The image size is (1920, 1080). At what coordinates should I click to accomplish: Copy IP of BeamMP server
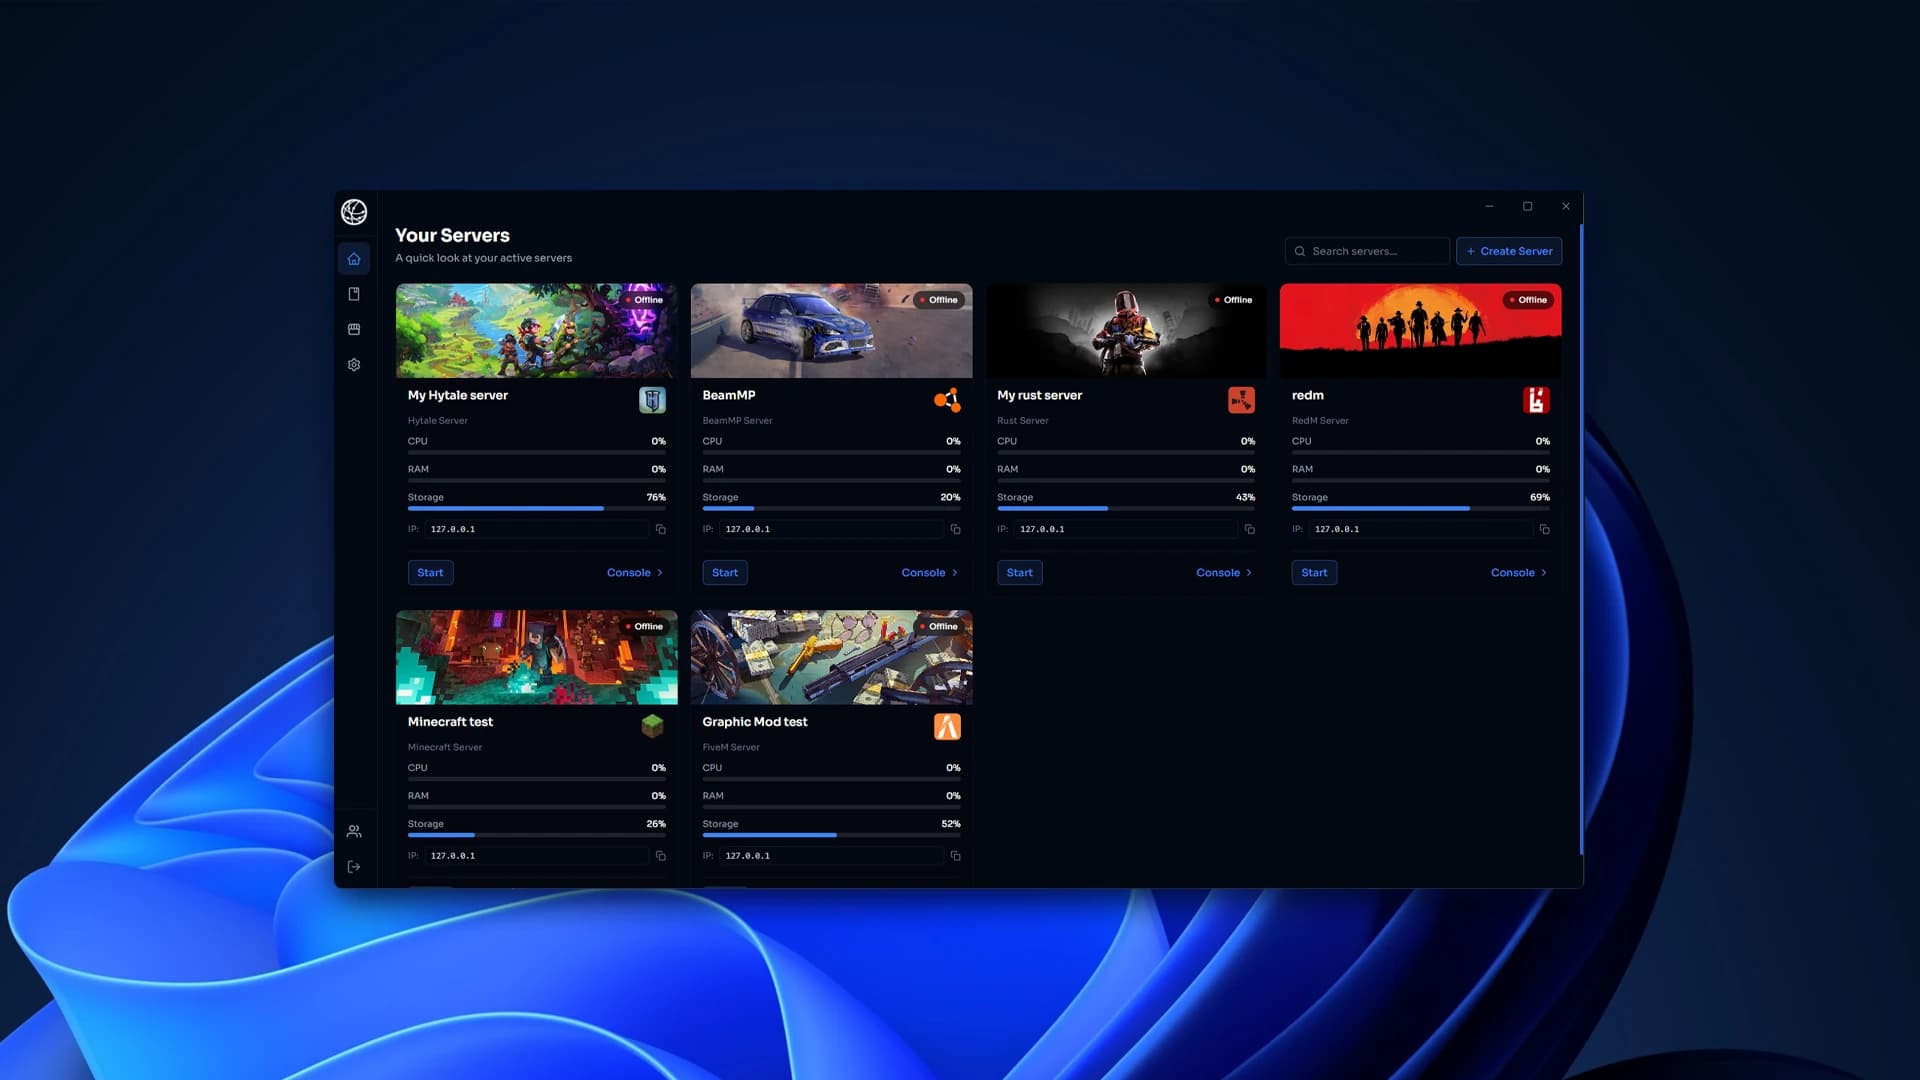956,529
